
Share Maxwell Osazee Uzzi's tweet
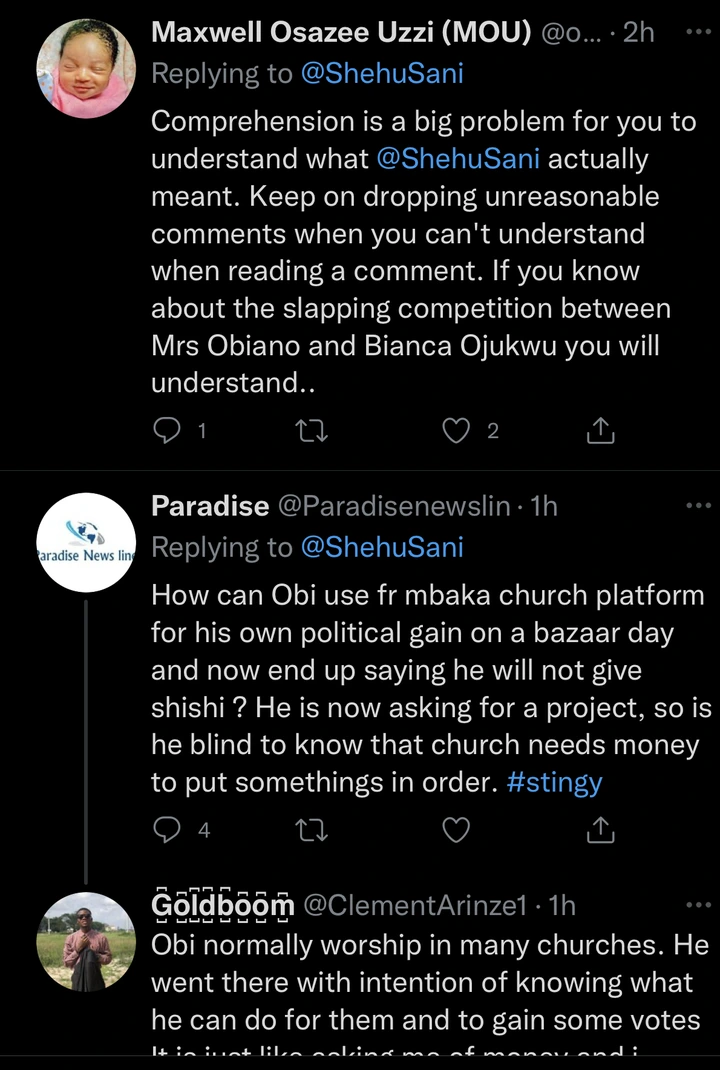[x=599, y=431]
